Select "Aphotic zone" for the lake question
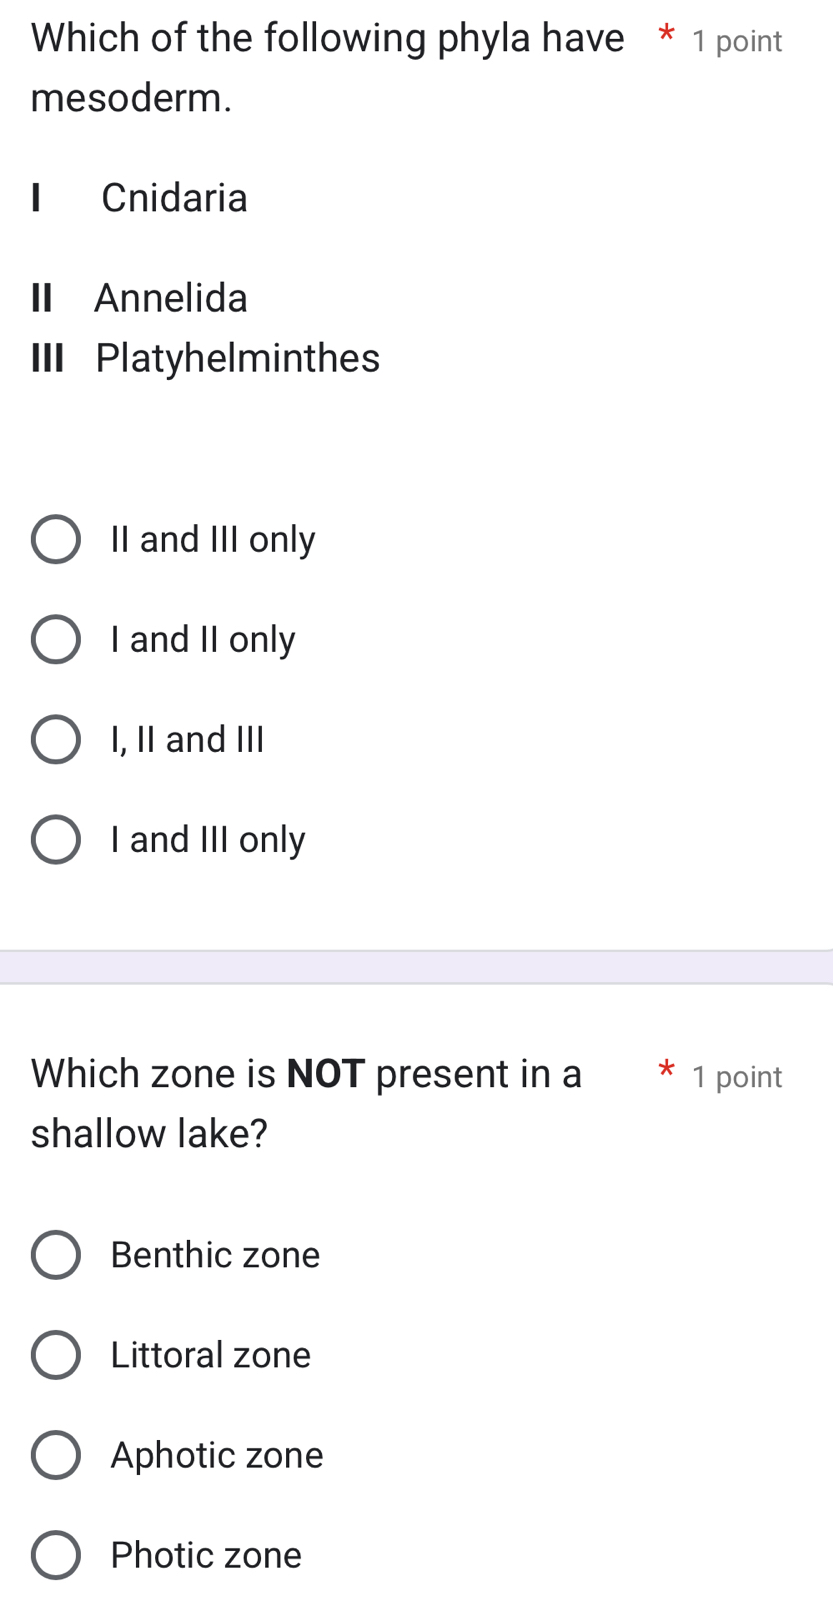Screen dimensions: 833x1613 coord(56,1455)
